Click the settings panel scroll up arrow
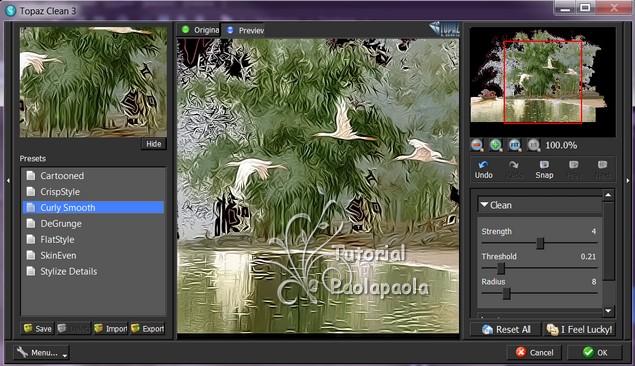The height and width of the screenshot is (366, 635). point(608,195)
